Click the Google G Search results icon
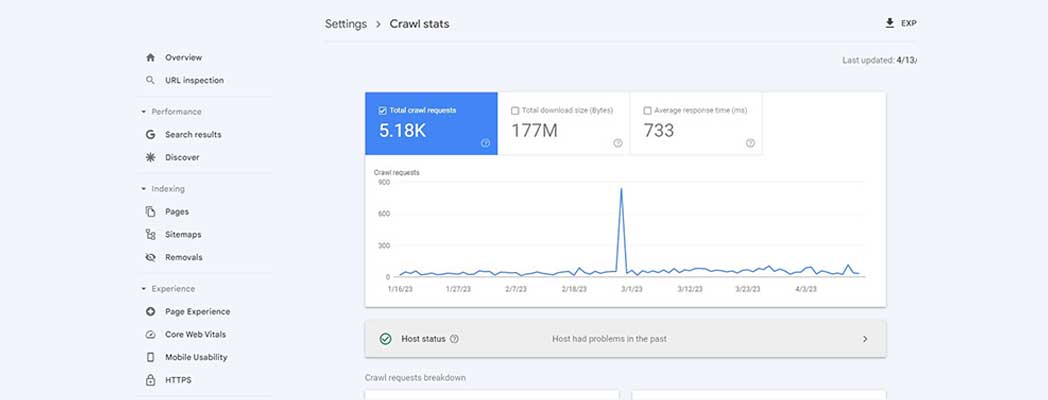Viewport: 1048px width, 400px height. (x=150, y=134)
